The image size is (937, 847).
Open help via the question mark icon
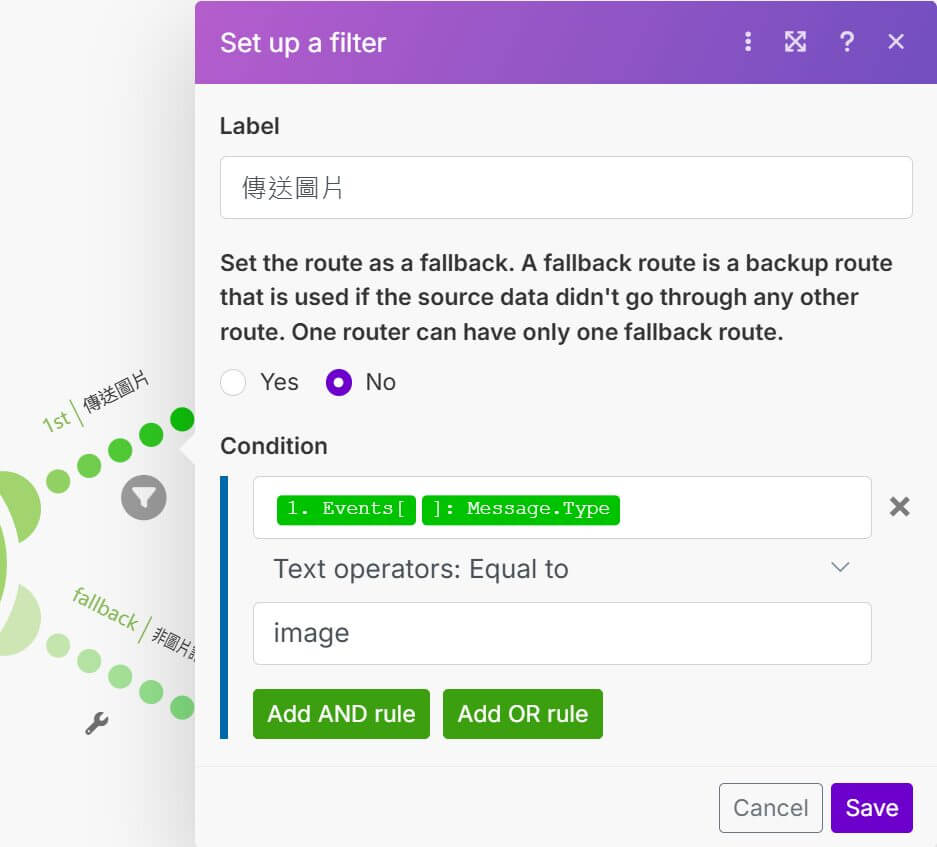pyautogui.click(x=846, y=42)
